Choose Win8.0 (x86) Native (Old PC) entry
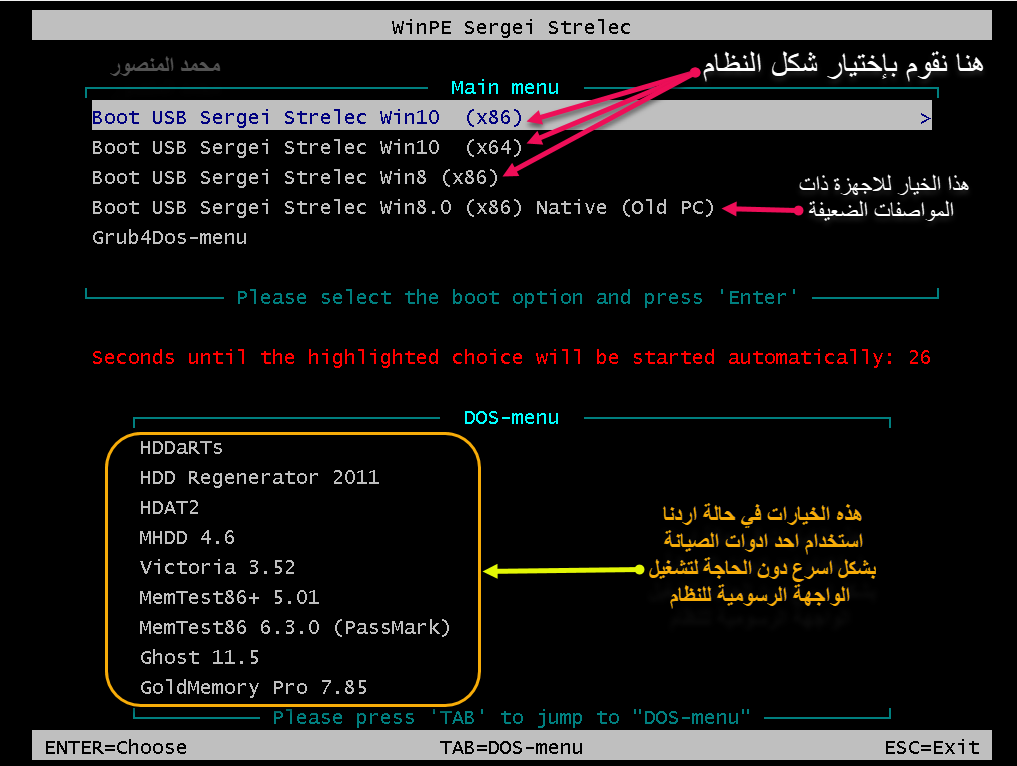The width and height of the screenshot is (1017, 766). 403,208
